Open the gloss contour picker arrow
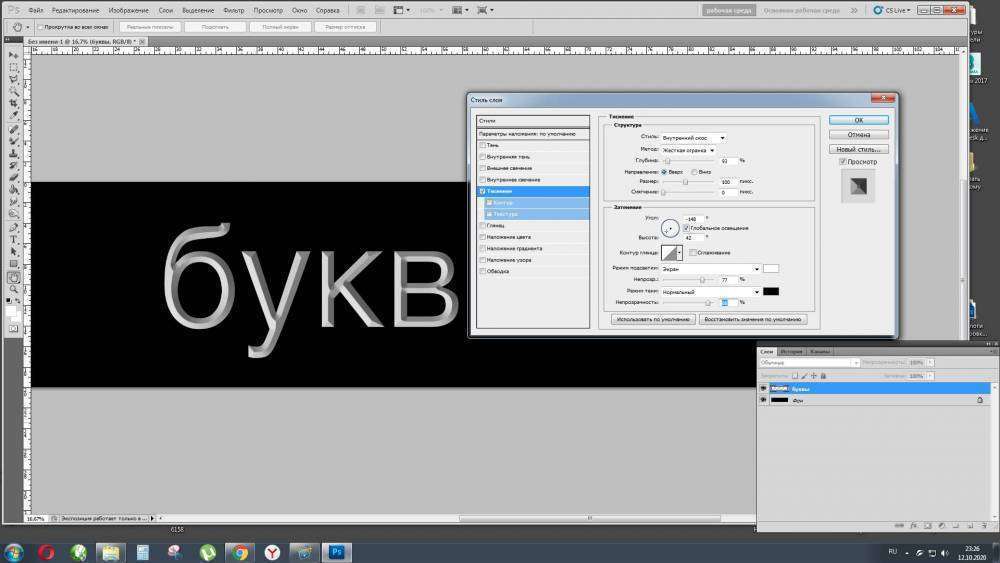The image size is (1000, 563). pyautogui.click(x=680, y=253)
